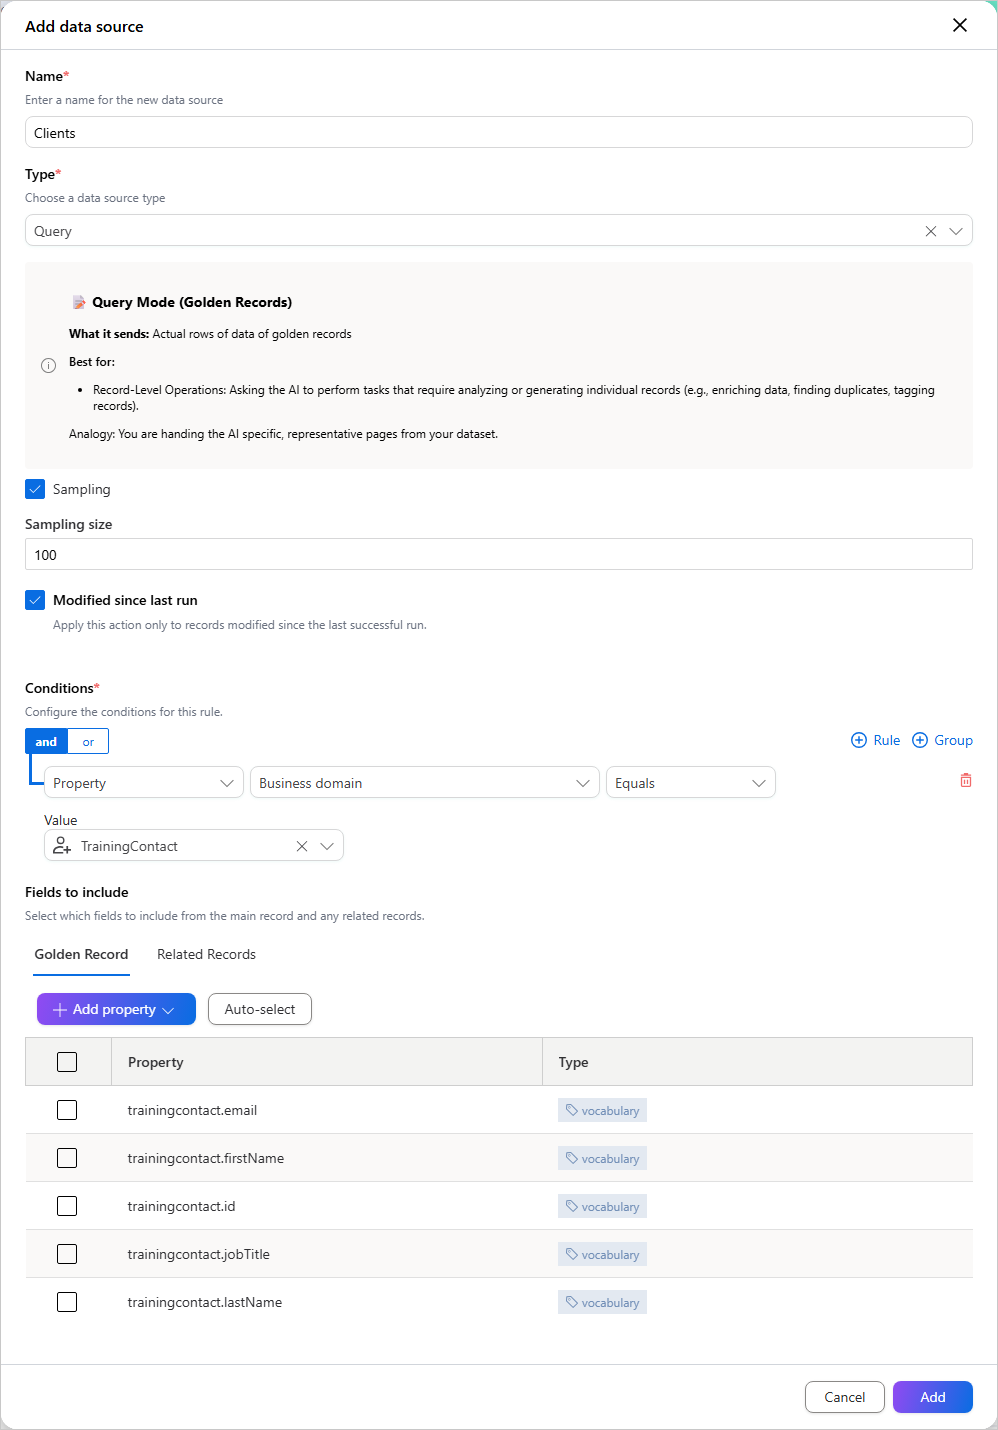Select all properties via header checkbox
This screenshot has height=1430, width=998.
[x=67, y=1062]
